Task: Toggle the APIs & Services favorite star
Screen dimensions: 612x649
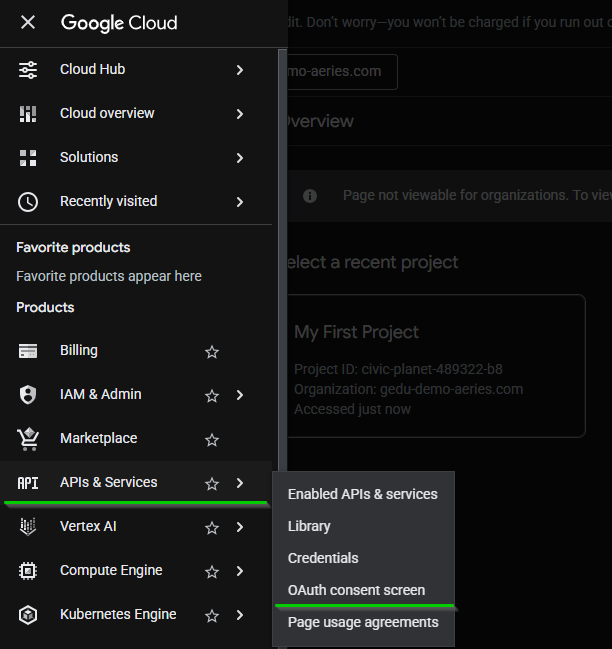Action: 212,483
